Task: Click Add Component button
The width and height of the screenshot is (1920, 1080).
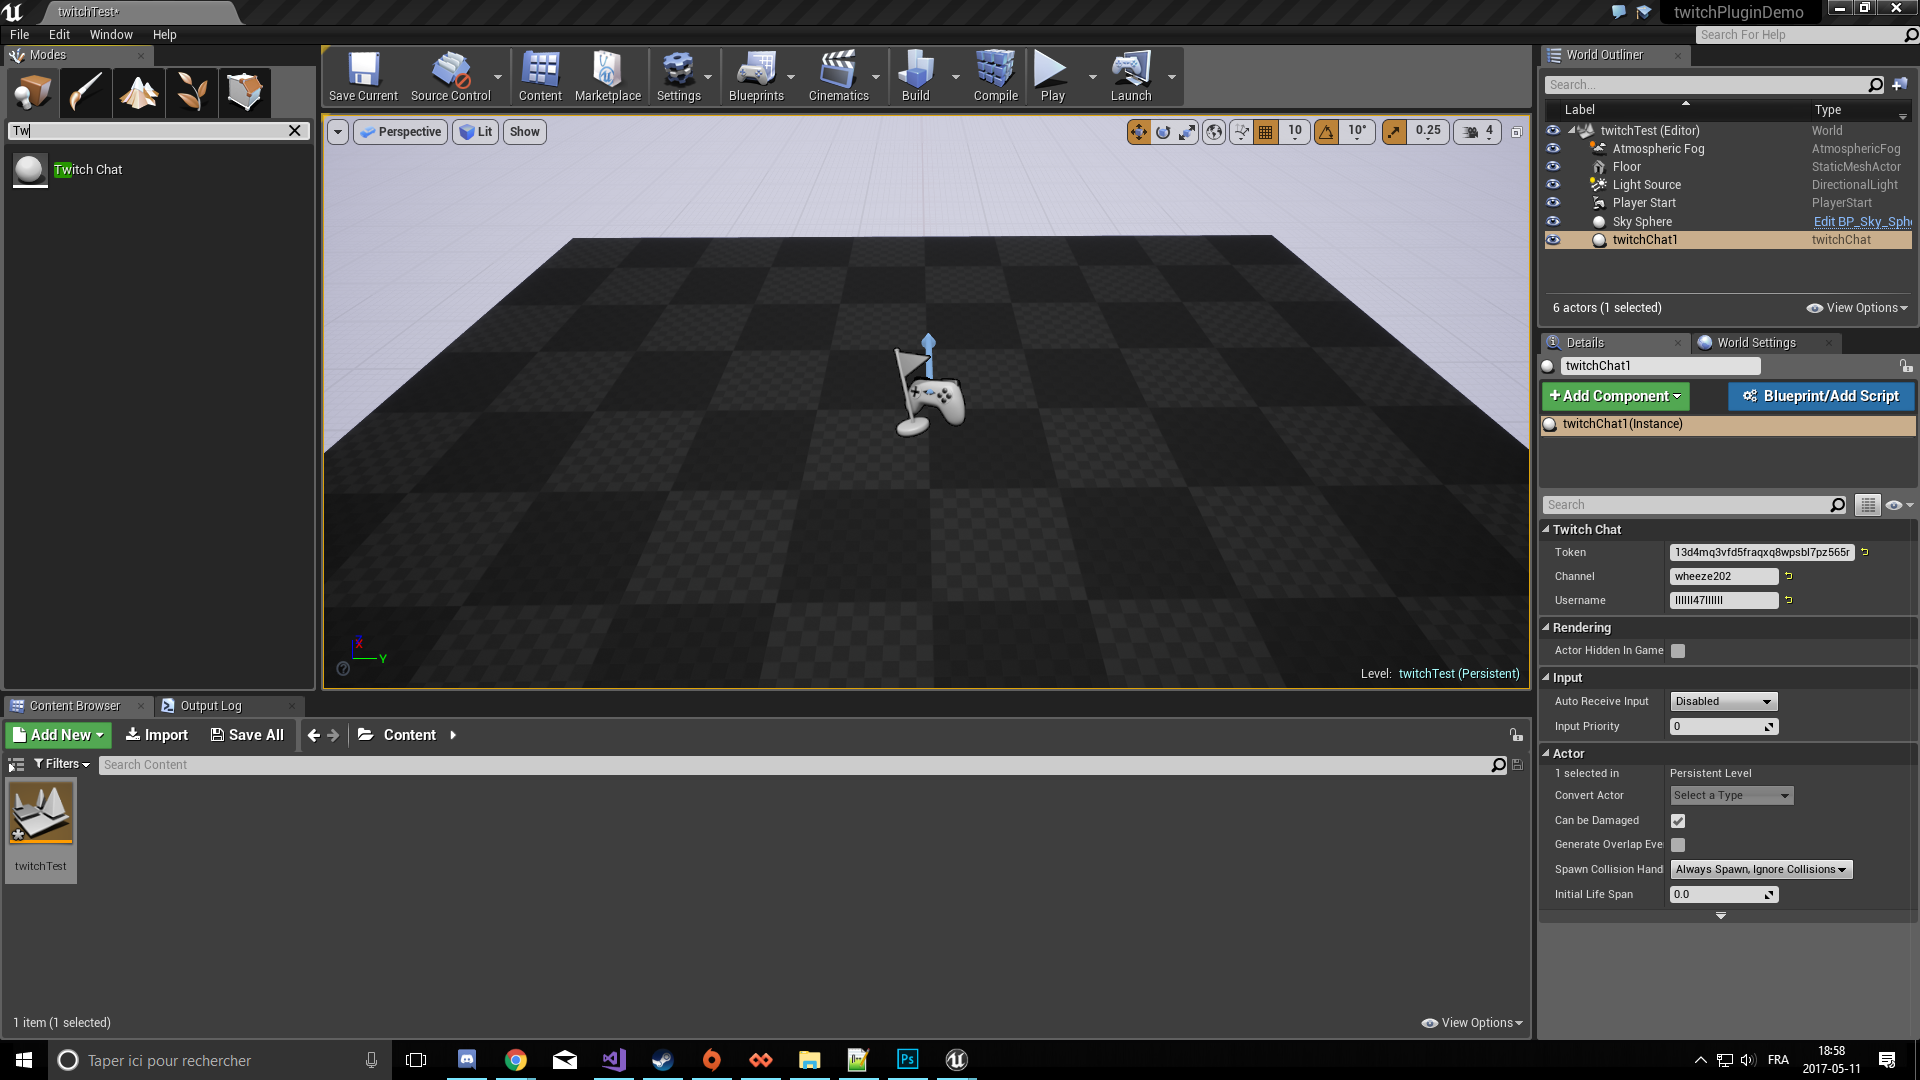Action: tap(1615, 396)
